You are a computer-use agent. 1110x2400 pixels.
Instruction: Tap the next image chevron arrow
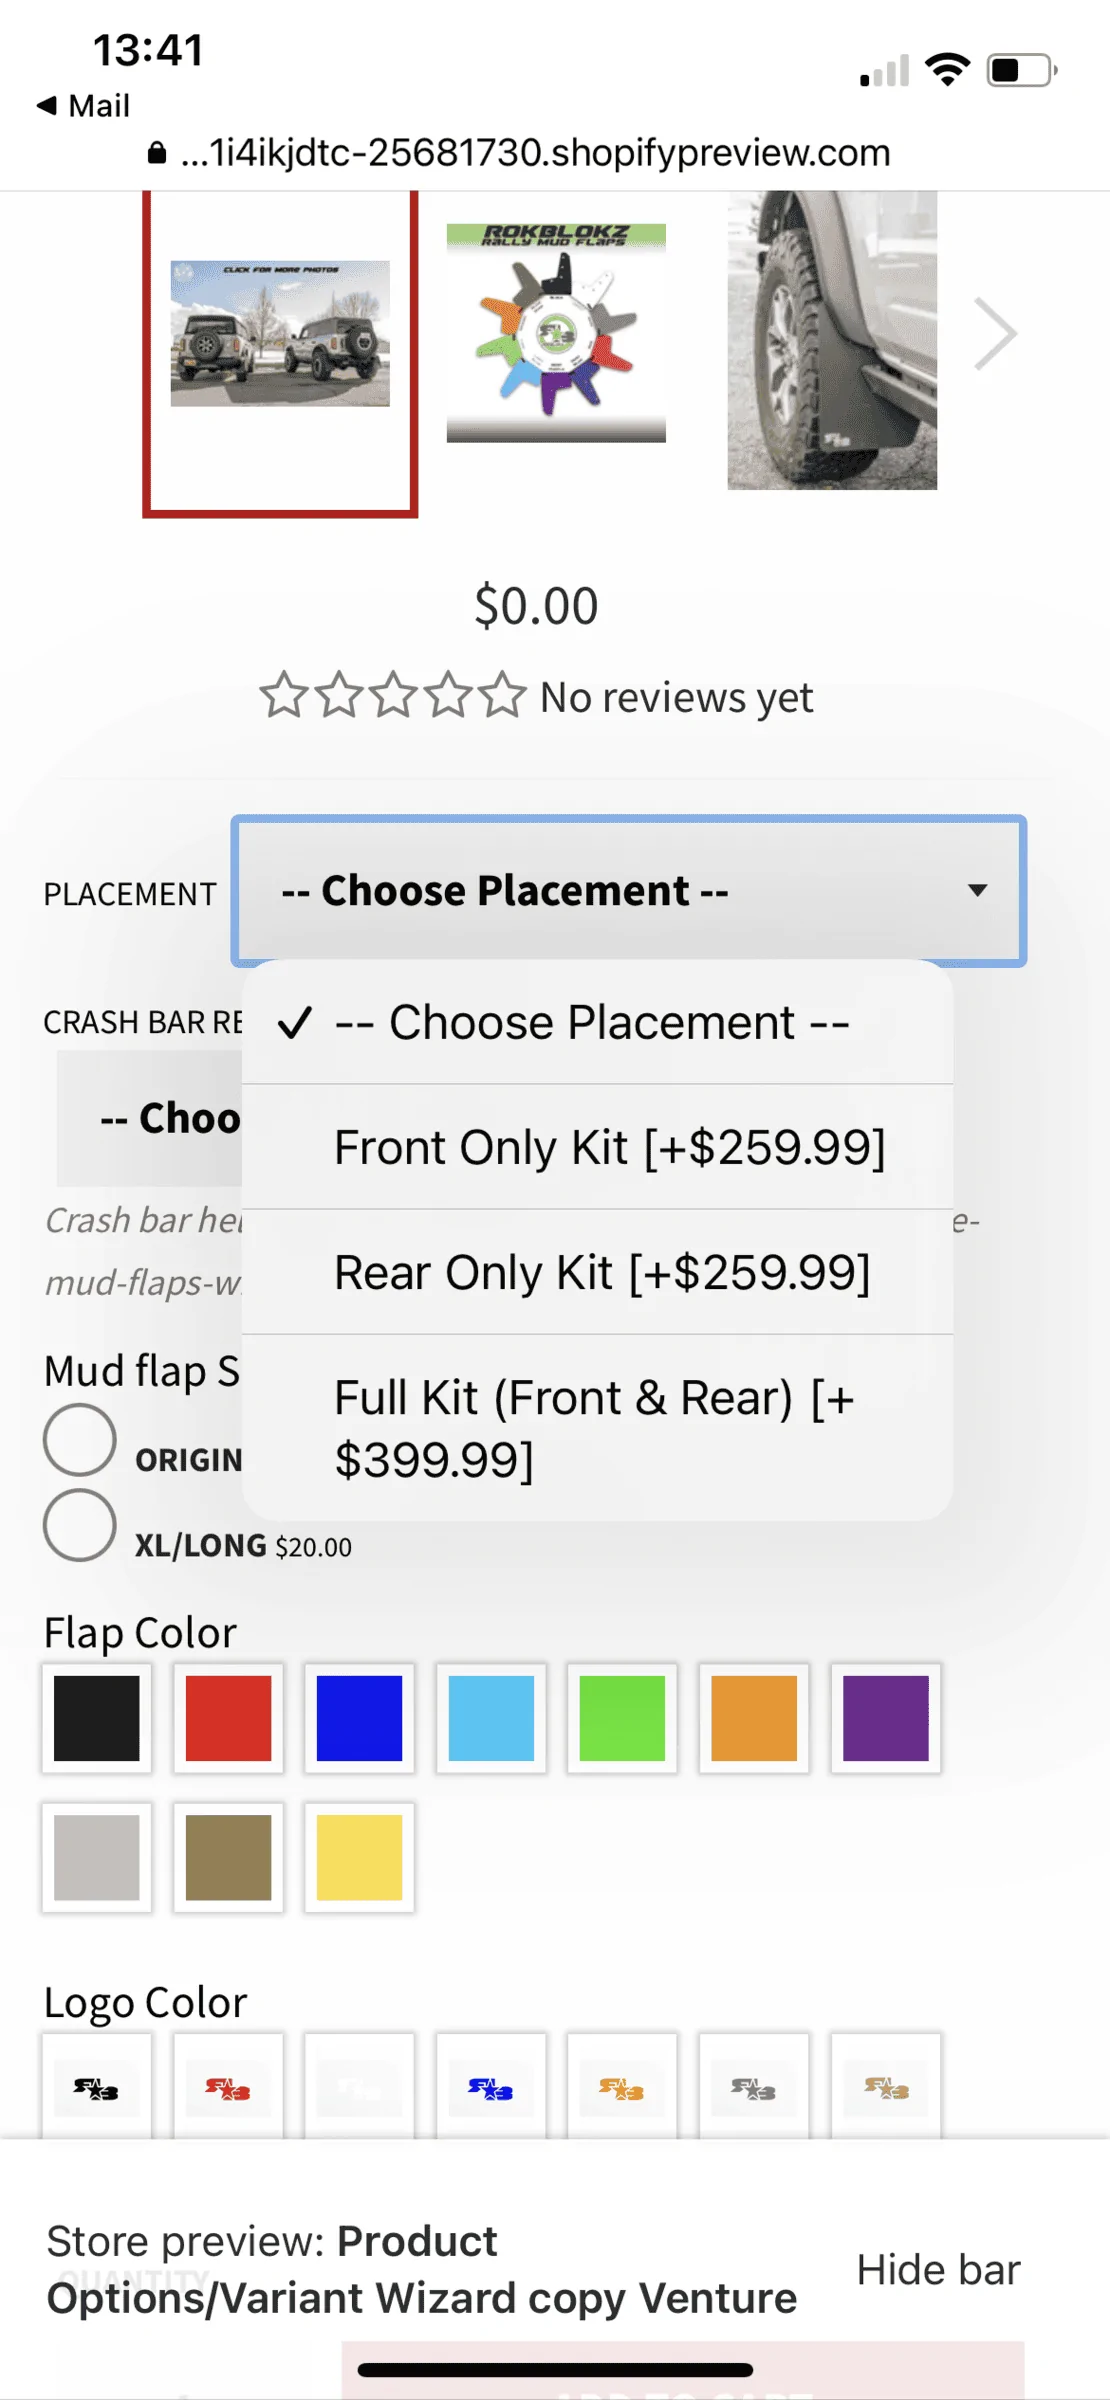pyautogui.click(x=995, y=334)
